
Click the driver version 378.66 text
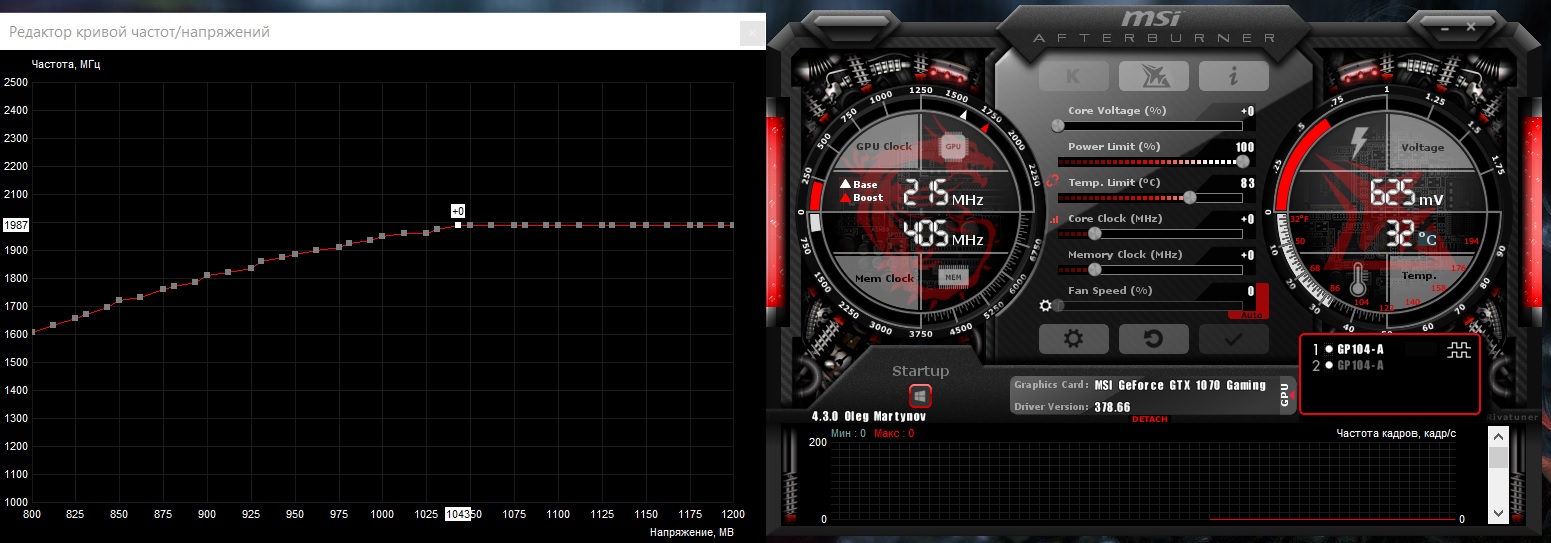1112,407
